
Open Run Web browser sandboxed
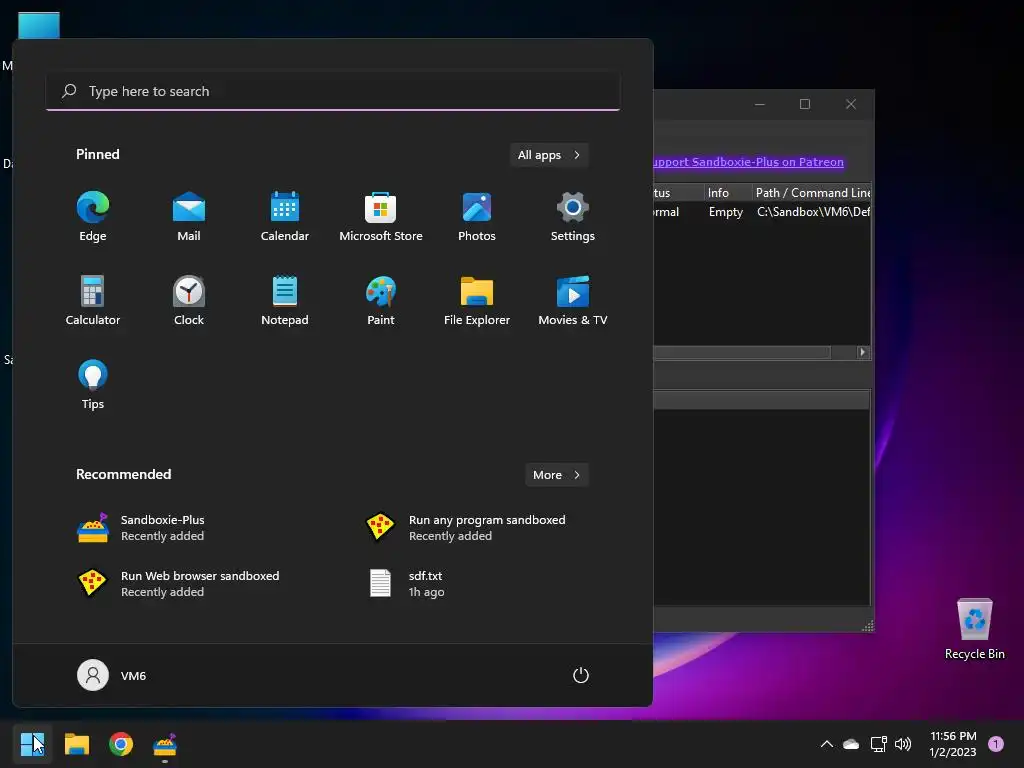pyautogui.click(x=178, y=583)
